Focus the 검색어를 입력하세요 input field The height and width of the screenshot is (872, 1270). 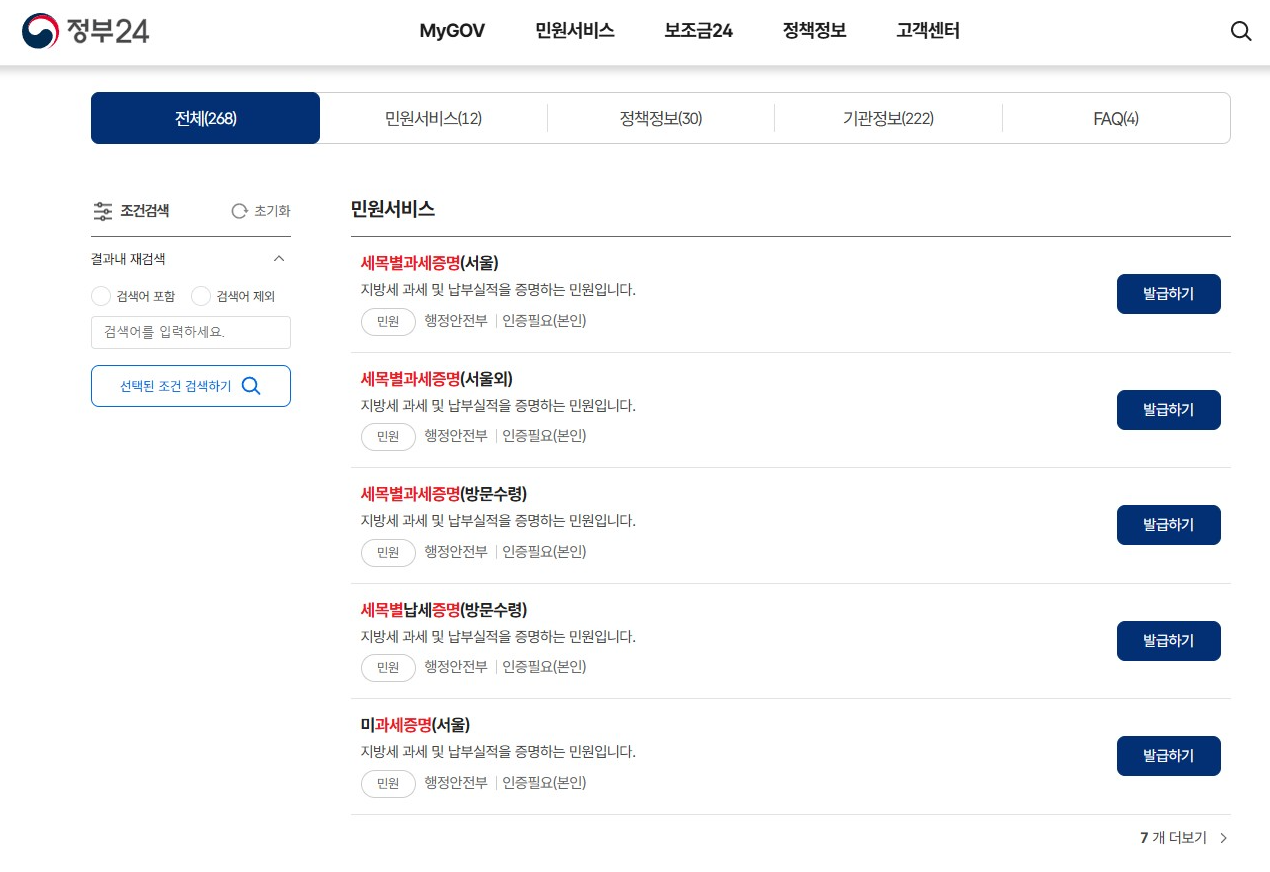191,332
